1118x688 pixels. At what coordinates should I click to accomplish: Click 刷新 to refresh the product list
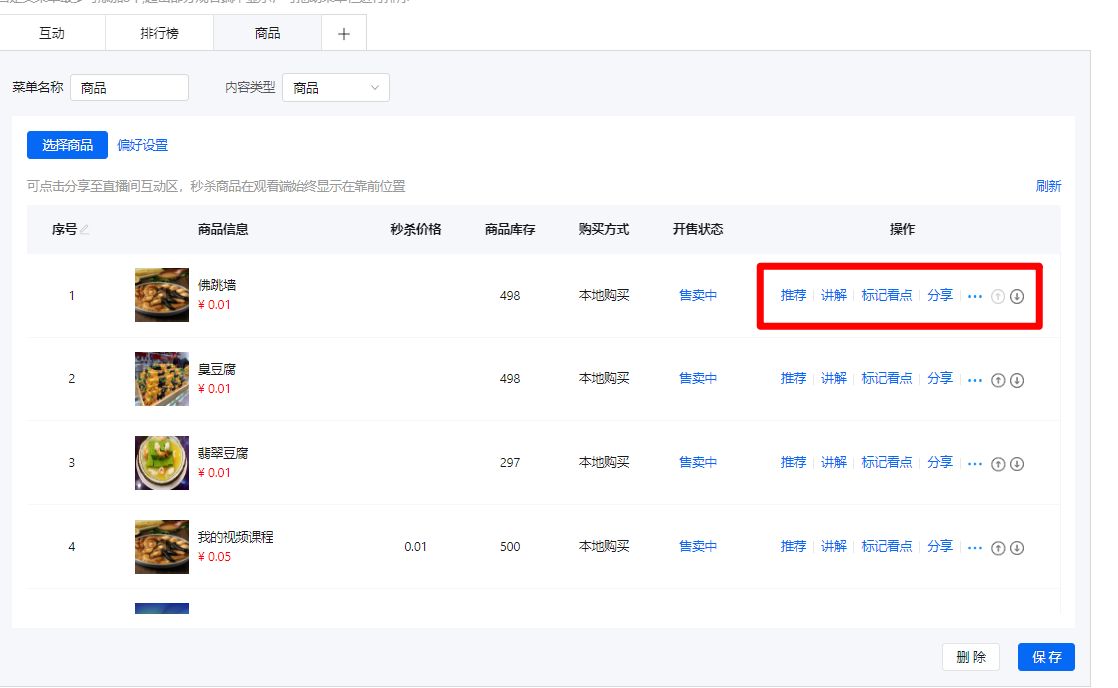tap(1048, 186)
